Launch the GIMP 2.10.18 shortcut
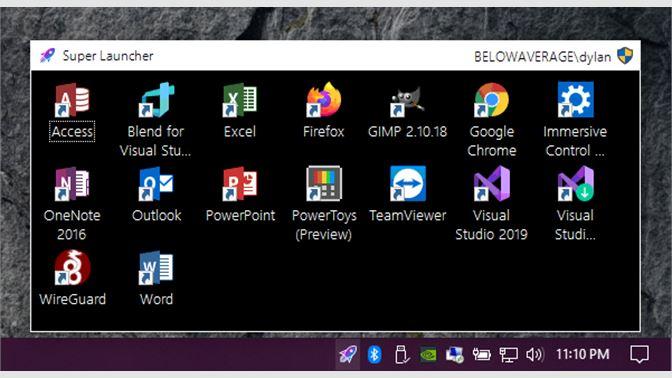The width and height of the screenshot is (672, 378). point(407,101)
